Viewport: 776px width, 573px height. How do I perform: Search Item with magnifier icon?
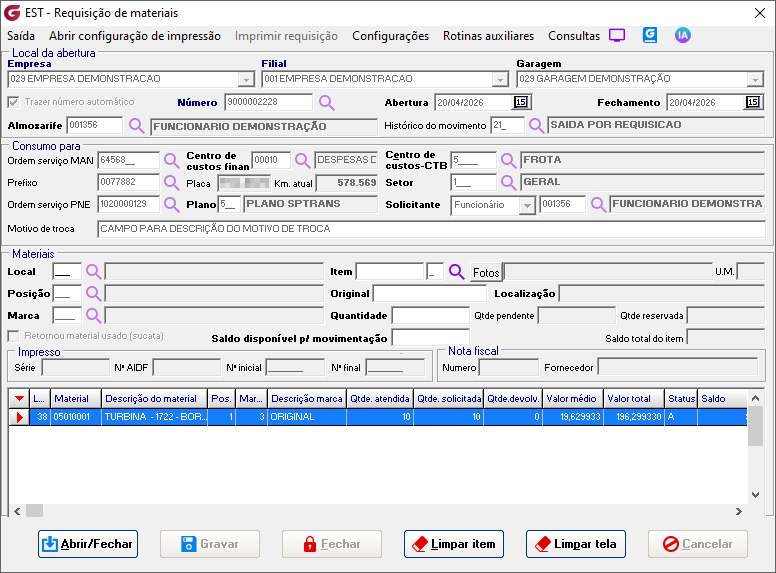[457, 272]
